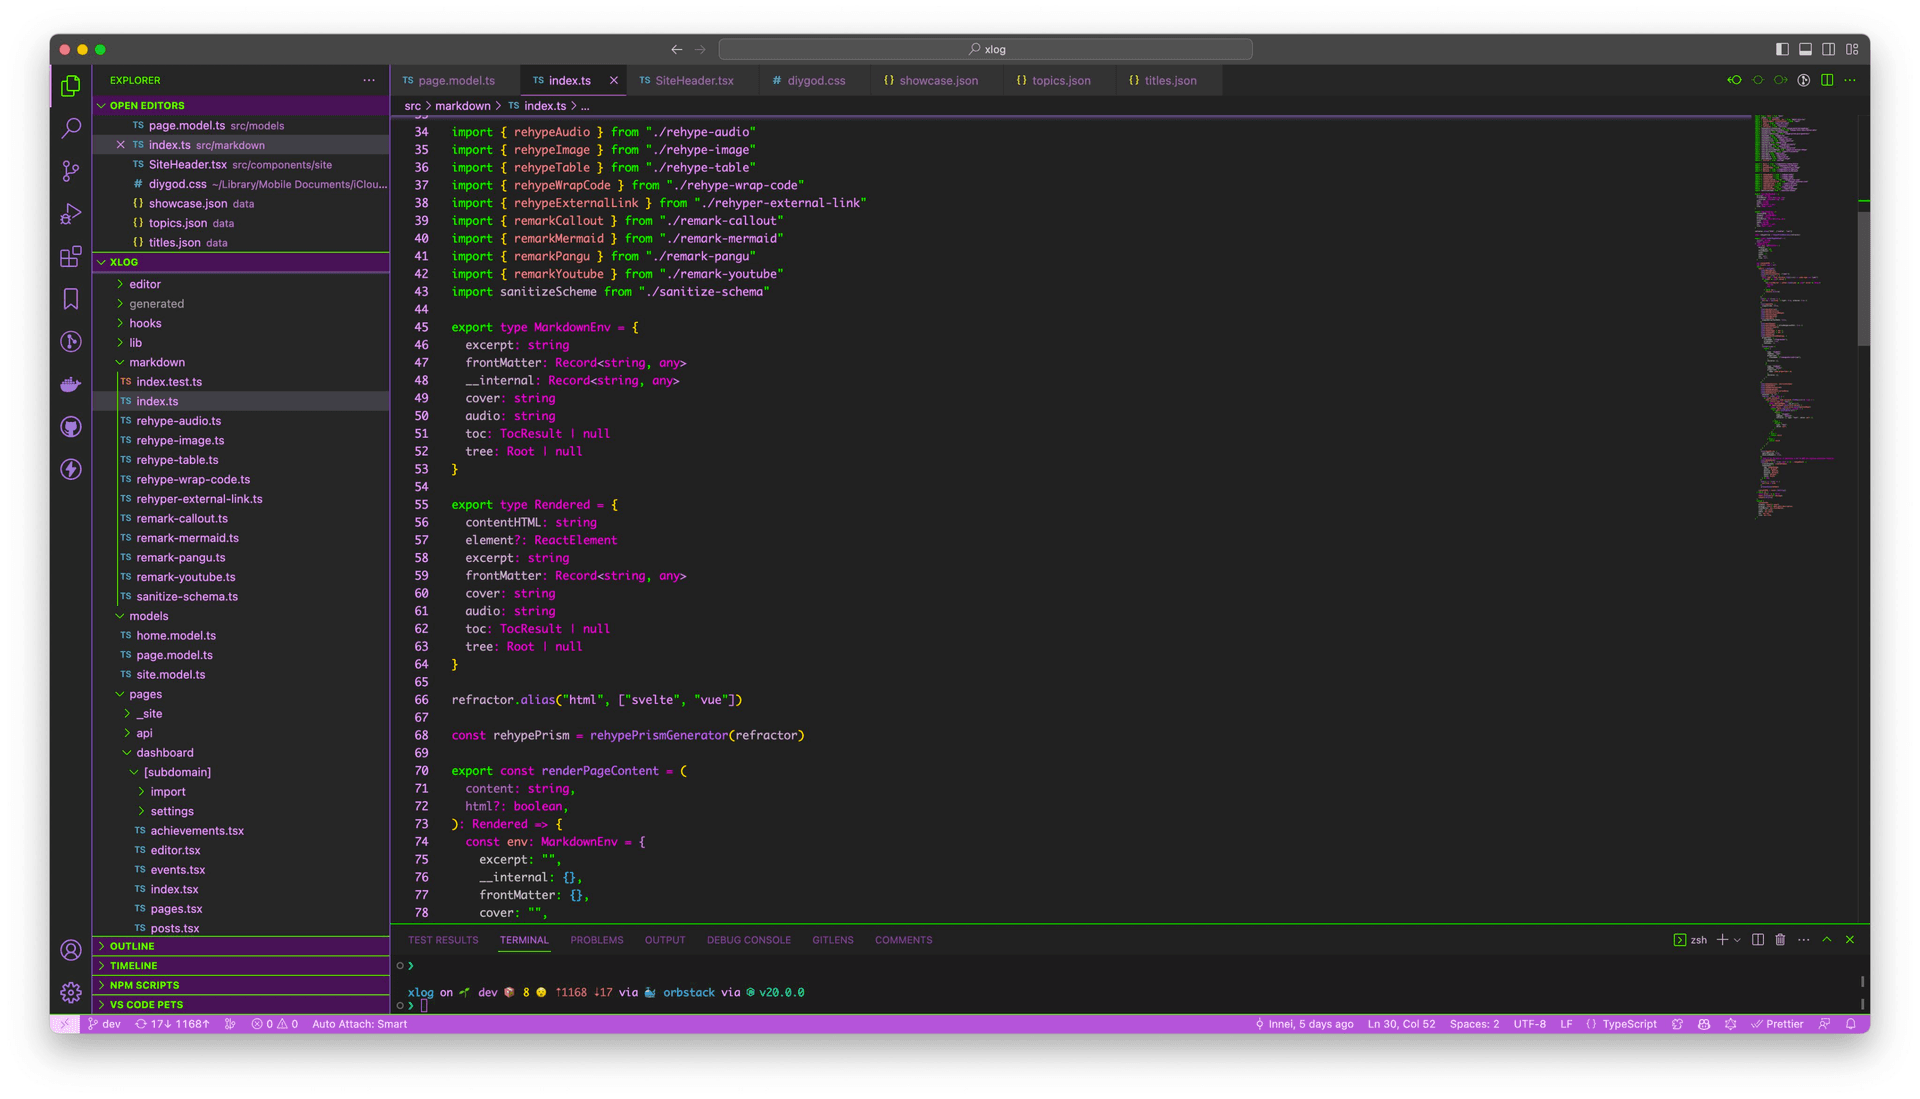Close the index.ts editor tab
Viewport: 1920px width, 1099px height.
[613, 80]
